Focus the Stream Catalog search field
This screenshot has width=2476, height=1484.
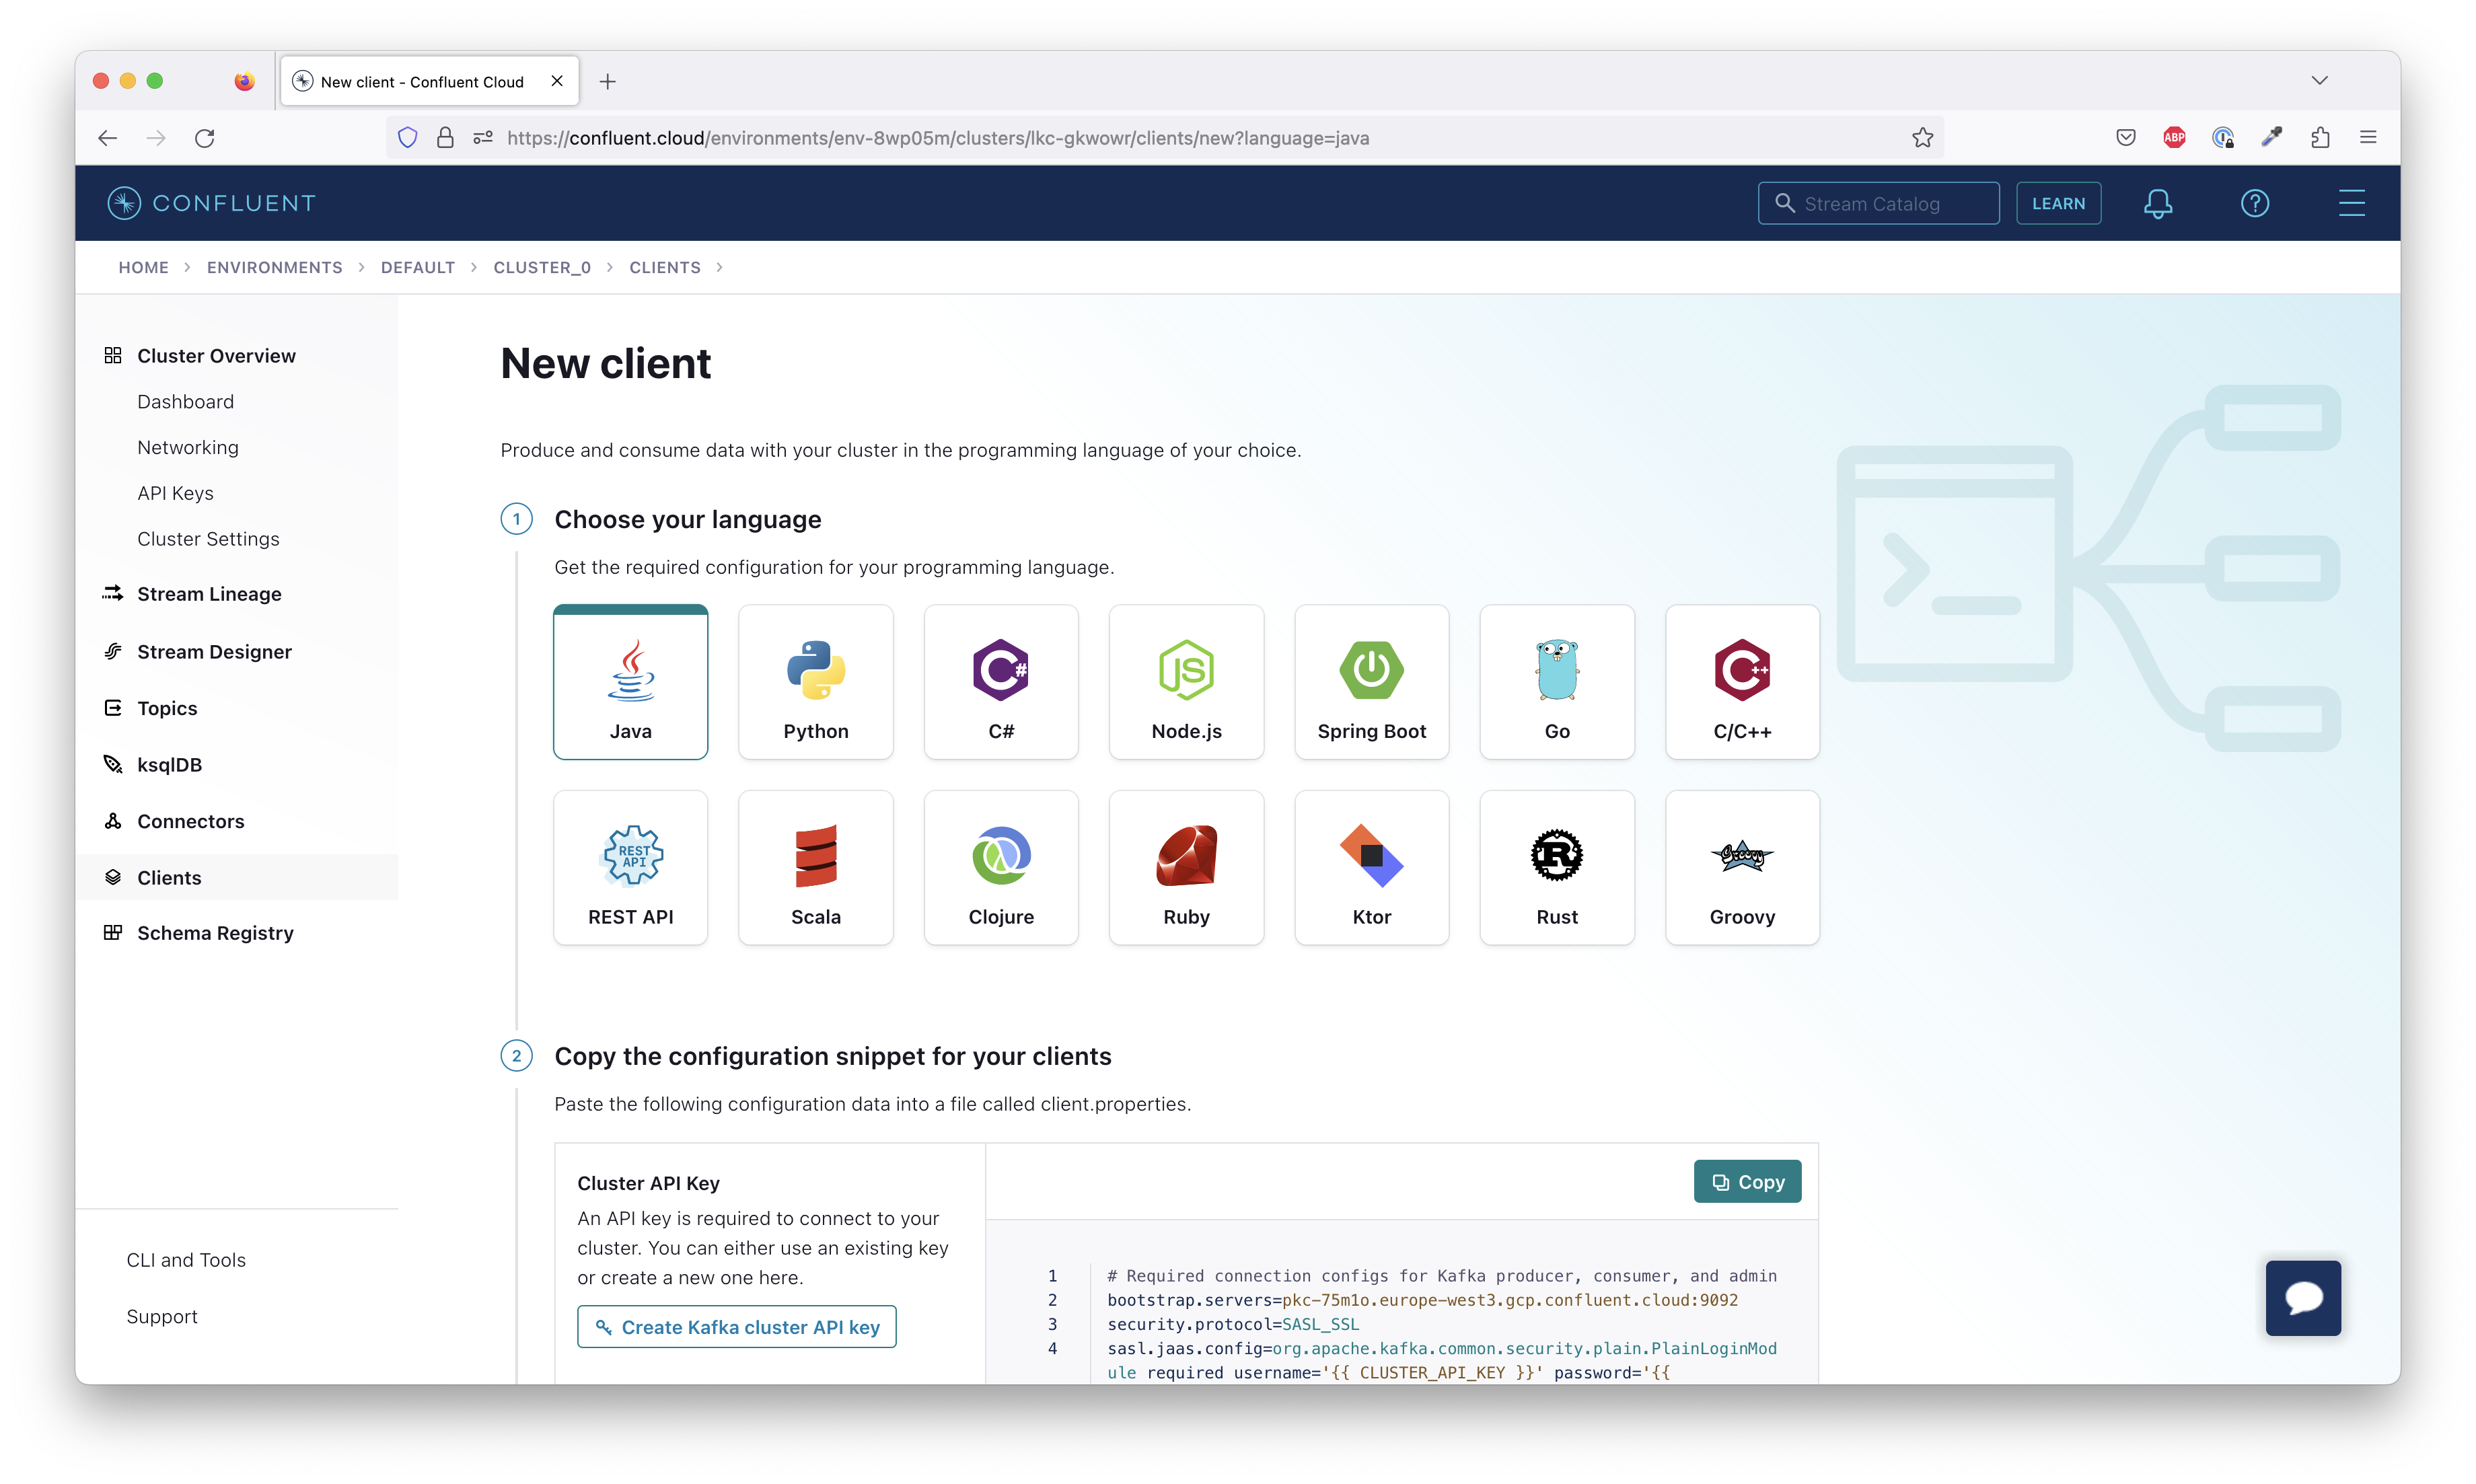pyautogui.click(x=1878, y=204)
